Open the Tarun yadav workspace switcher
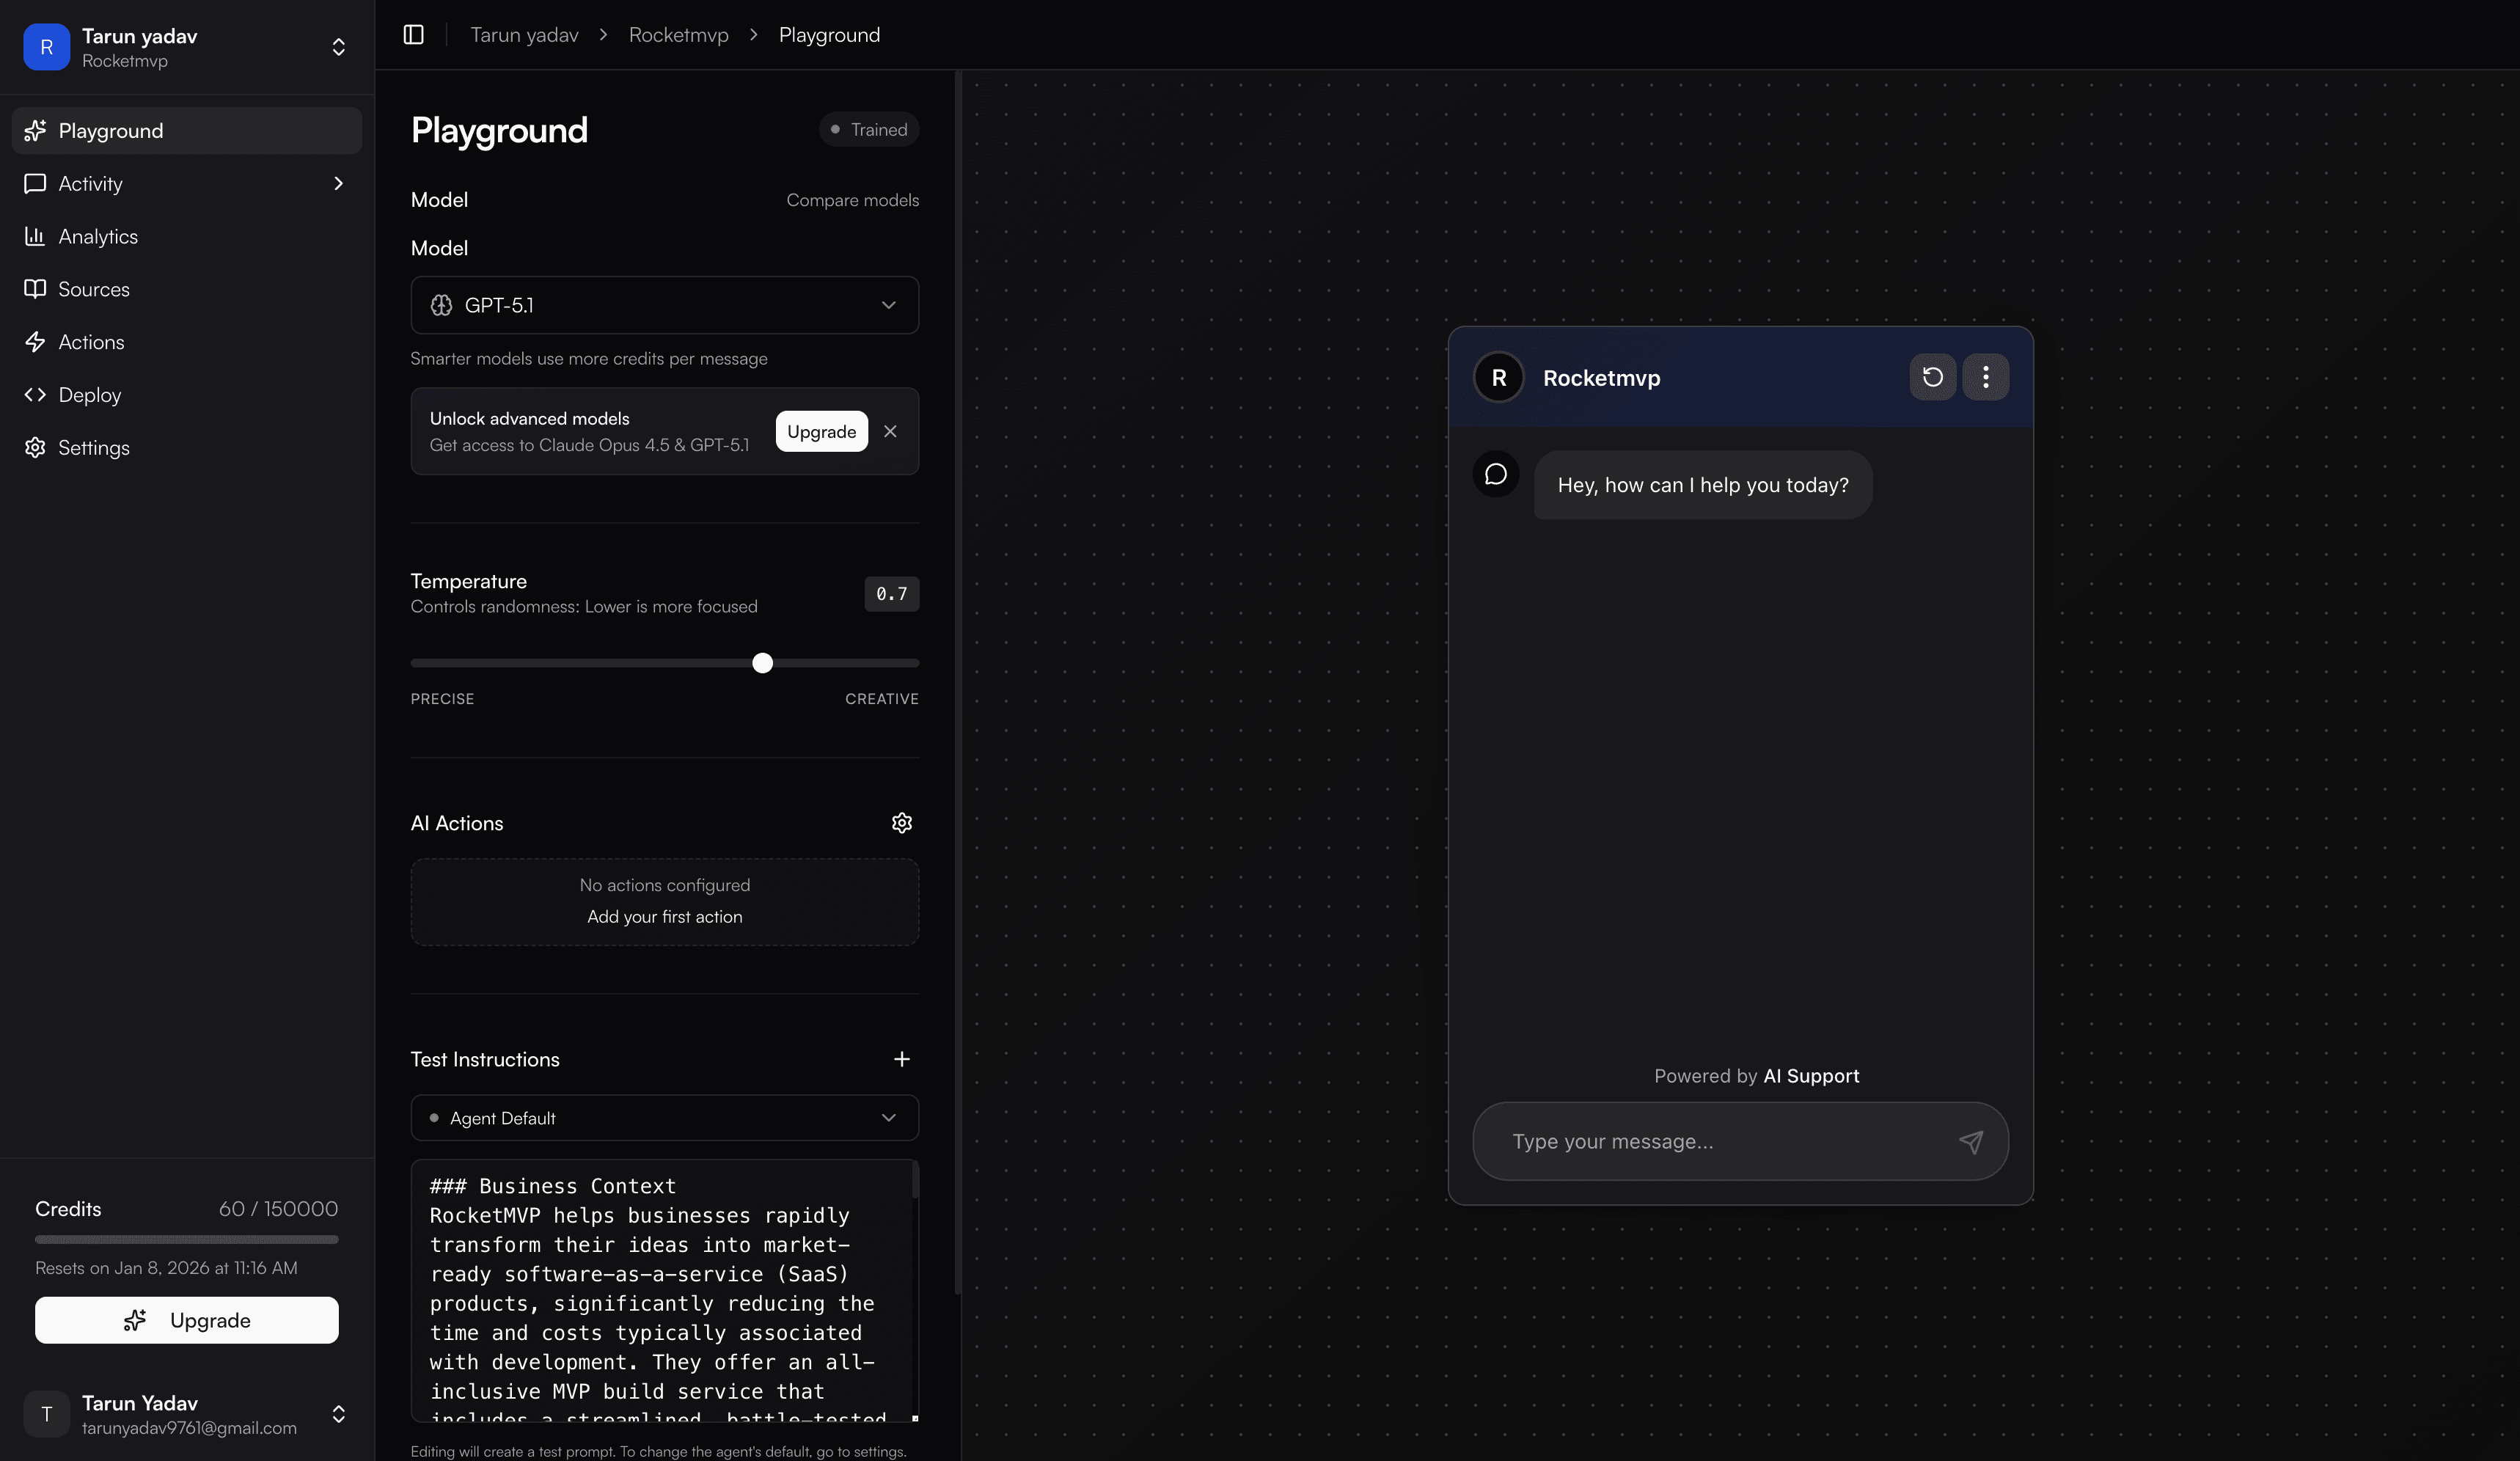Image resolution: width=2520 pixels, height=1461 pixels. point(338,46)
